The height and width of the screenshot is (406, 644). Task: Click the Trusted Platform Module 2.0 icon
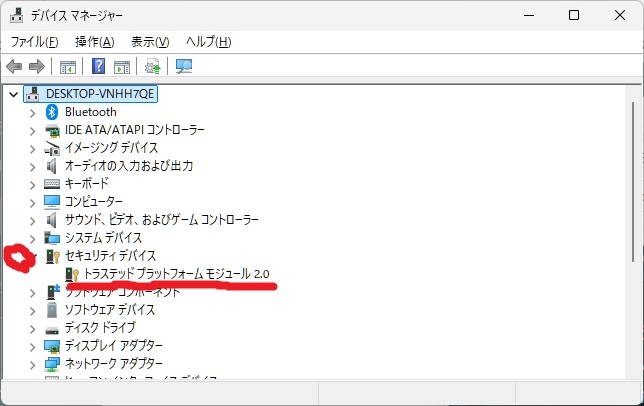pos(72,273)
